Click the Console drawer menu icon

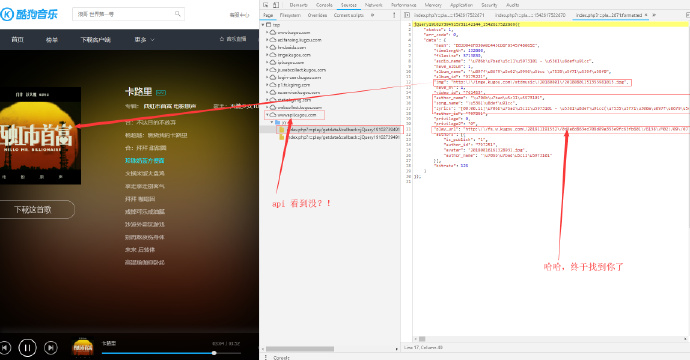(x=266, y=357)
